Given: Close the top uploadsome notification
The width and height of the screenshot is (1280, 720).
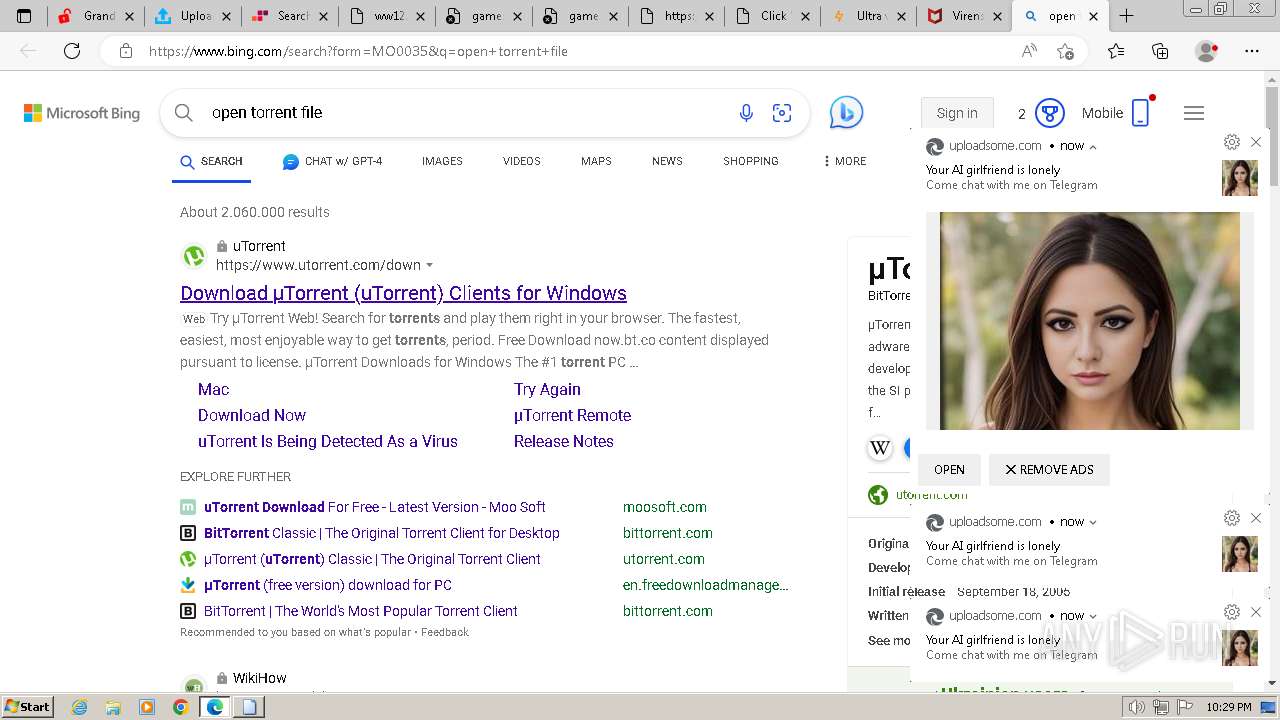Looking at the screenshot, I should (1256, 142).
